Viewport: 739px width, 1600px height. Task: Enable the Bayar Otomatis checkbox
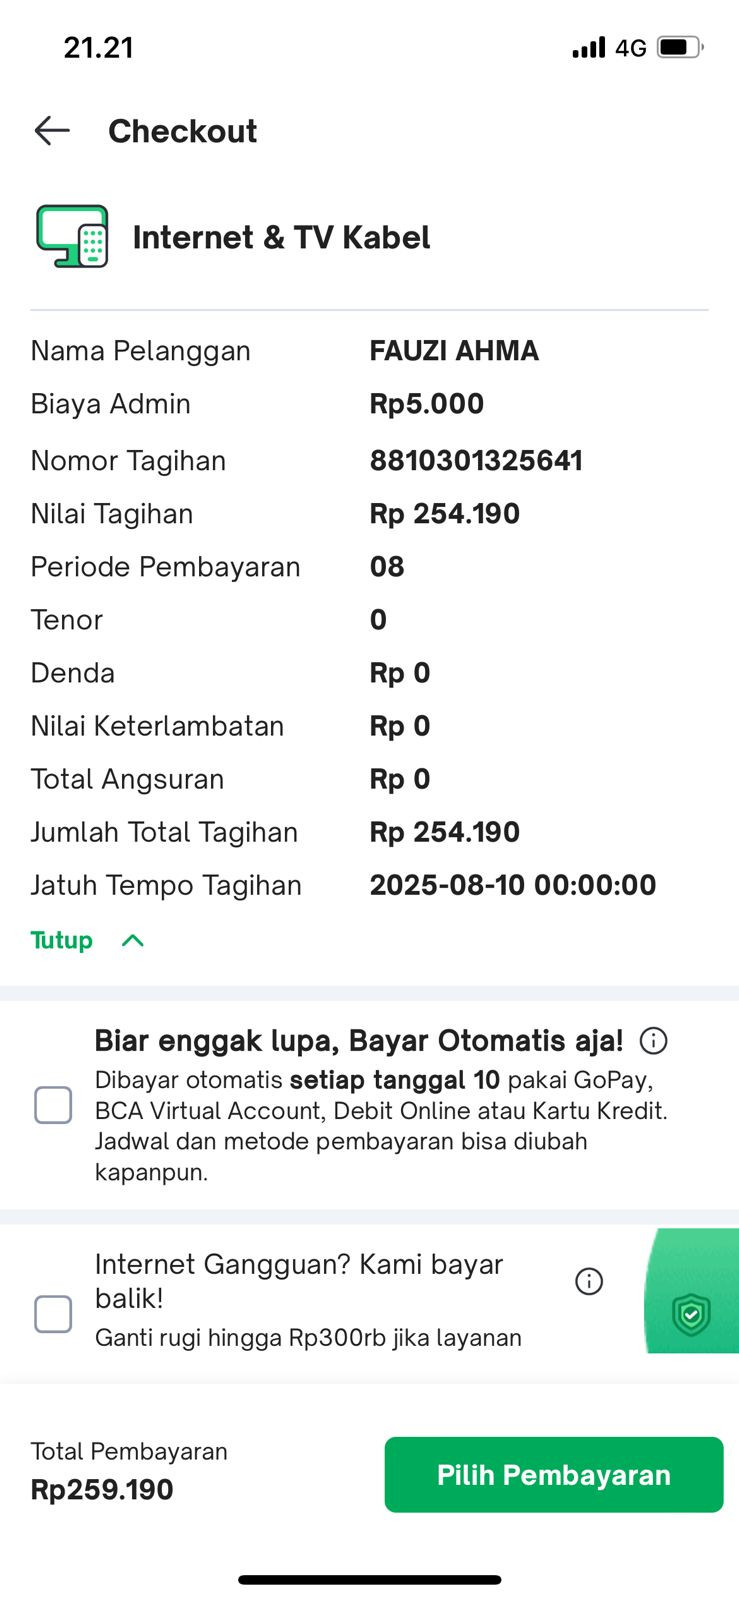click(x=53, y=1105)
